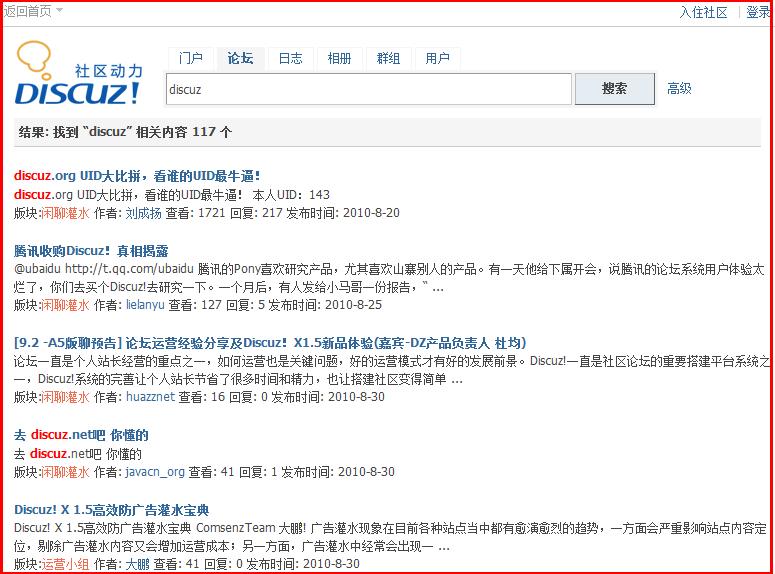Image resolution: width=775 pixels, height=574 pixels.
Task: Open result titled 腾讯收购Discuz! 真相揭露
Action: tap(91, 251)
